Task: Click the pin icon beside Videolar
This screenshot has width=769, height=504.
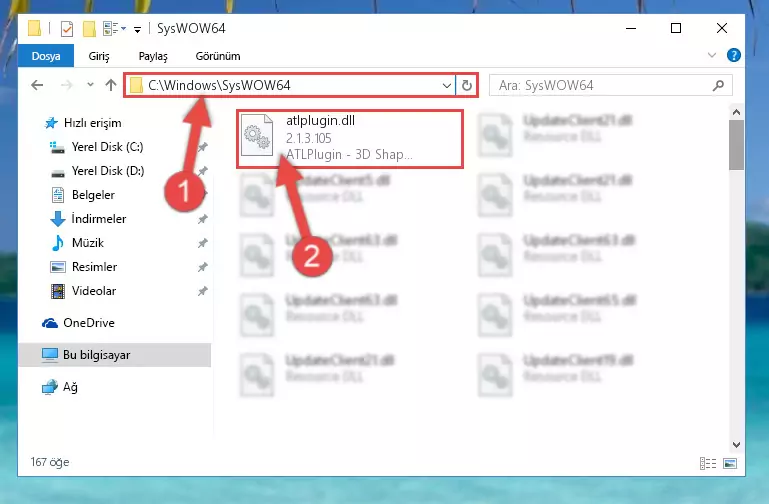Action: (x=203, y=291)
